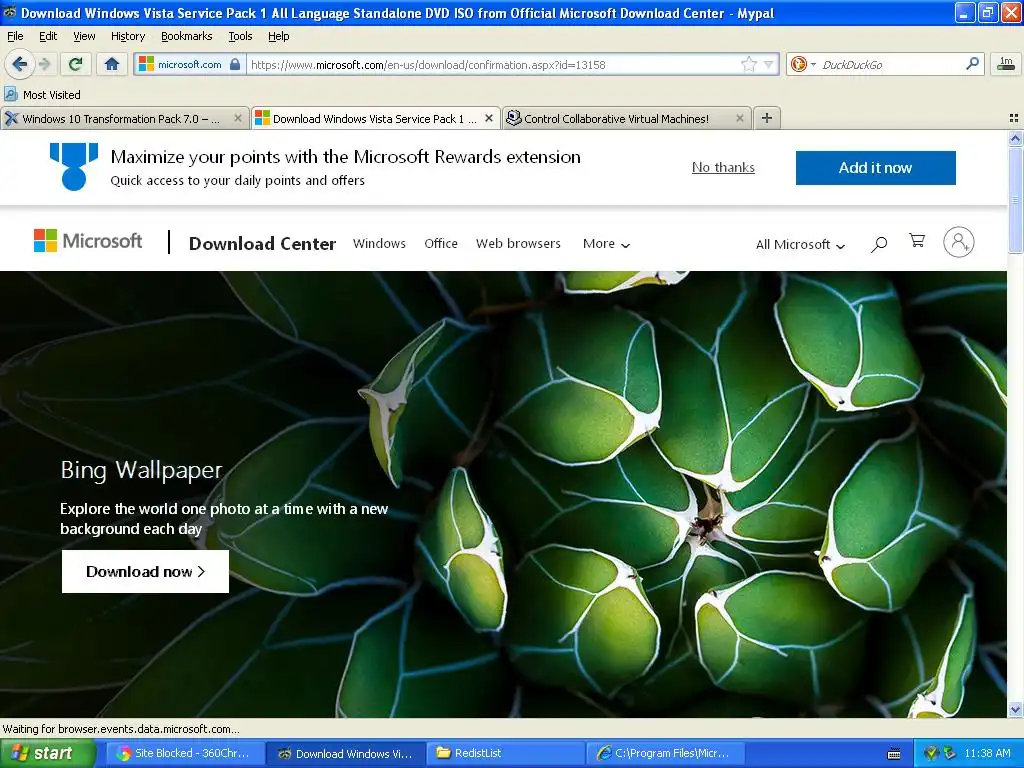Open the Help menu
The width and height of the screenshot is (1024, 768).
[x=279, y=36]
